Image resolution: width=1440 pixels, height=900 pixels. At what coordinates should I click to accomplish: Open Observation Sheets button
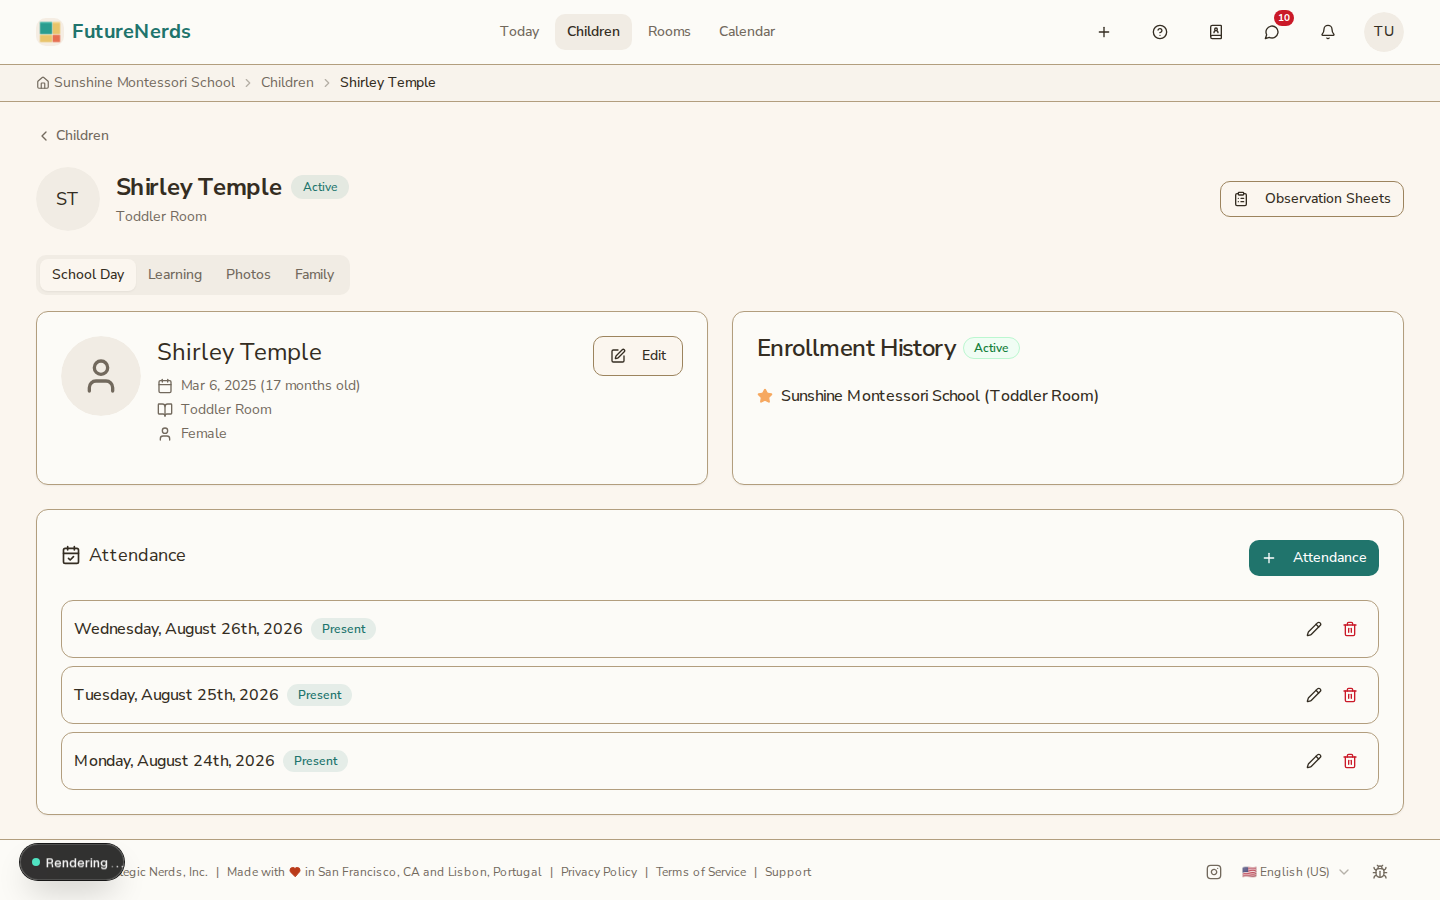[1312, 199]
